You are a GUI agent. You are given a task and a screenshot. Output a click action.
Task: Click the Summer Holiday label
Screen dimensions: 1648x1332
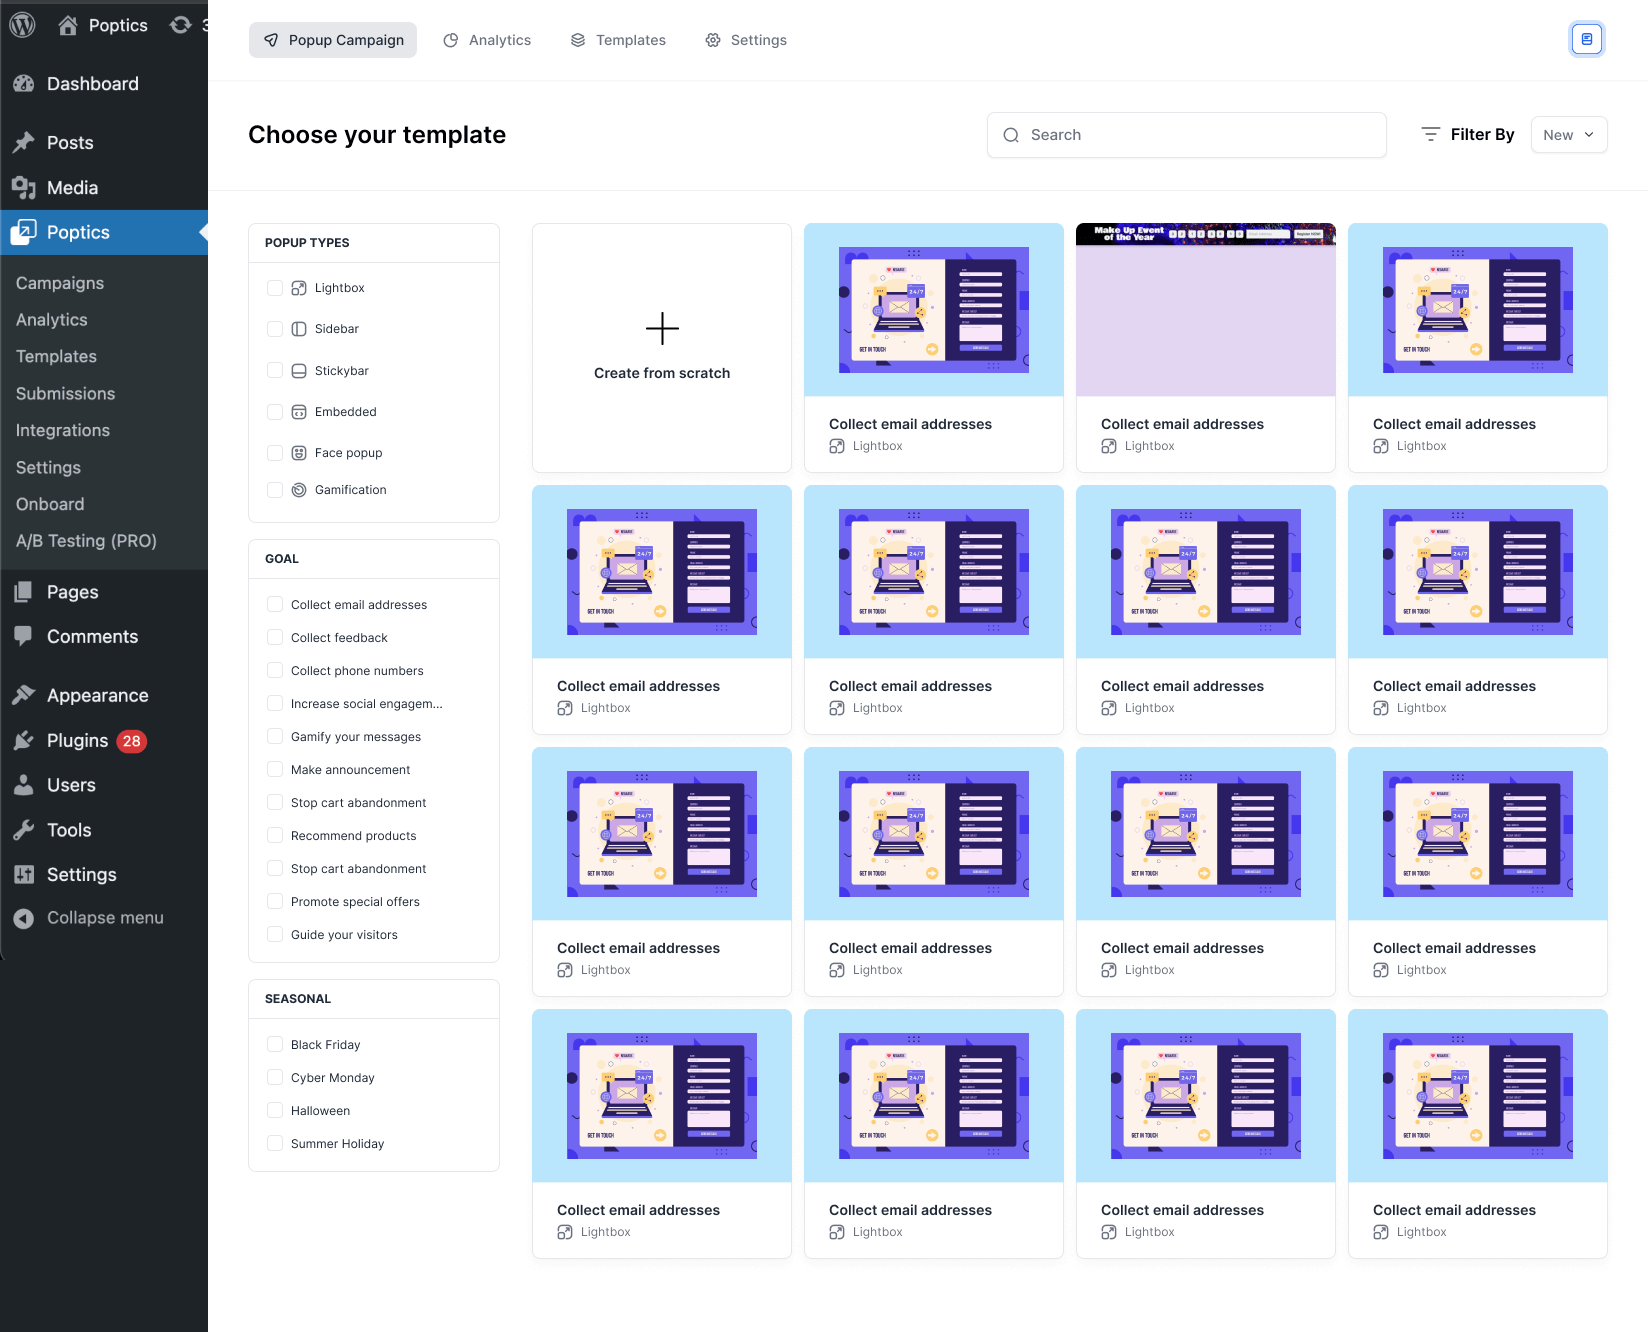coord(338,1144)
